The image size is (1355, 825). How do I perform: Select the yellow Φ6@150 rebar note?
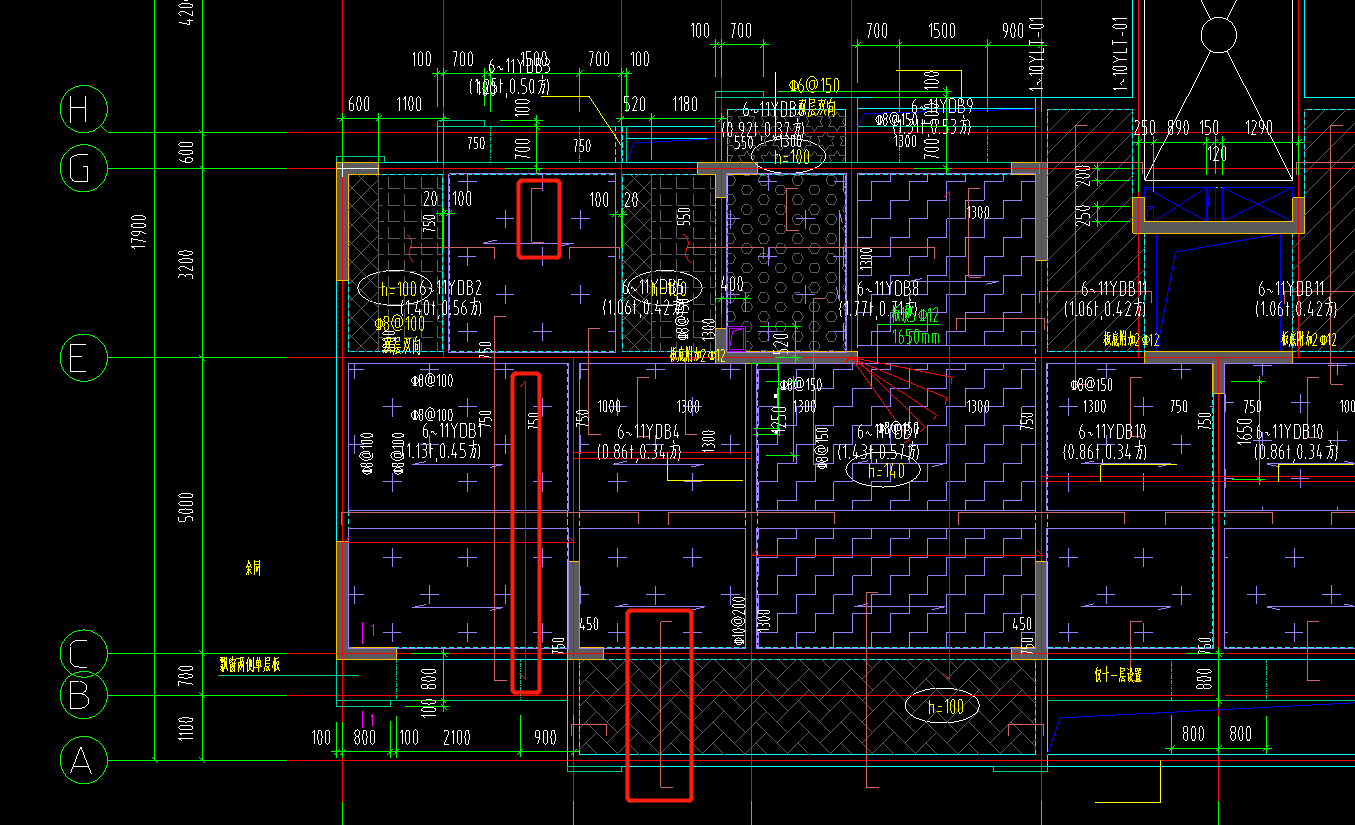pos(814,86)
